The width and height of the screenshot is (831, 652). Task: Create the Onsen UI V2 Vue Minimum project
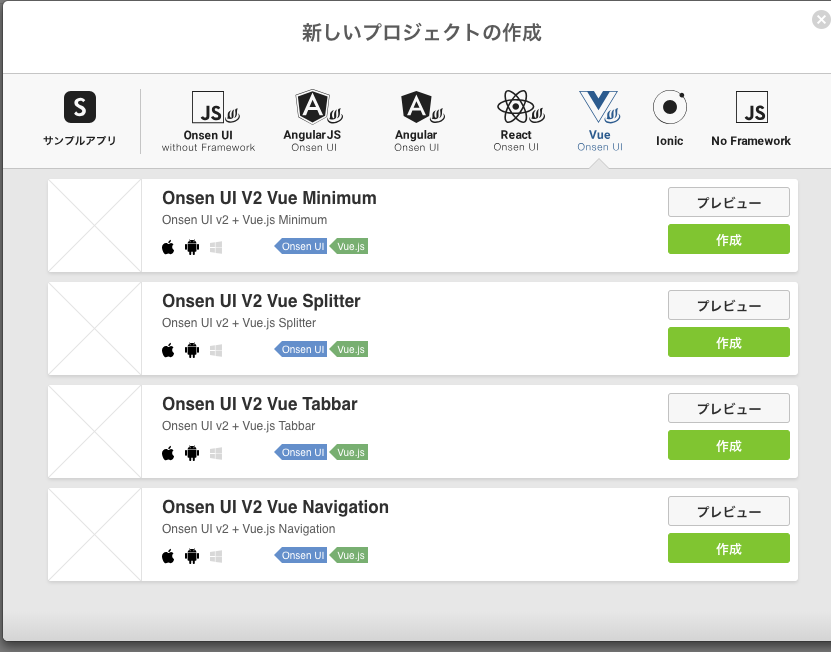click(x=729, y=239)
